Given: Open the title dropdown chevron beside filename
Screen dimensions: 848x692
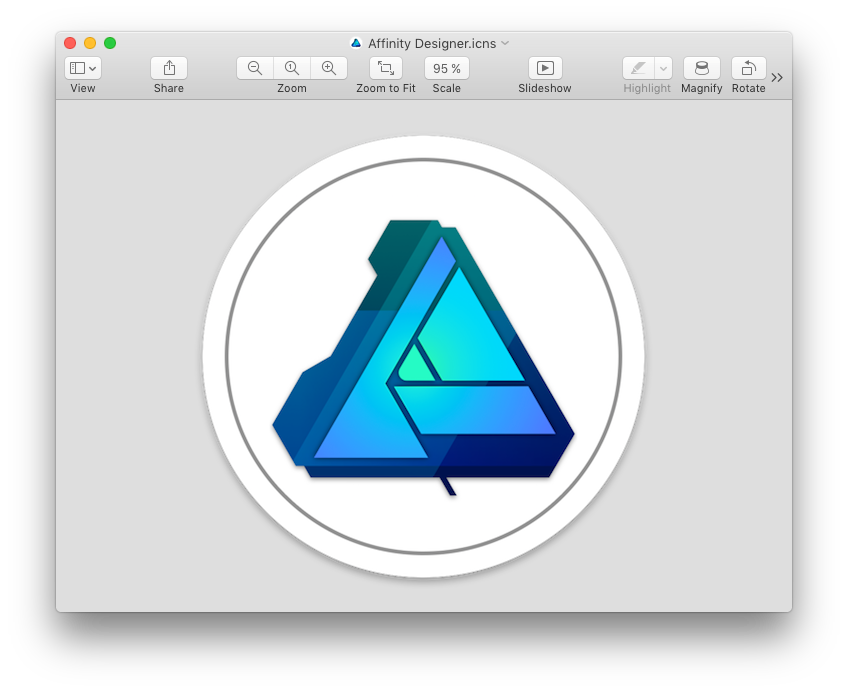Looking at the screenshot, I should point(505,43).
